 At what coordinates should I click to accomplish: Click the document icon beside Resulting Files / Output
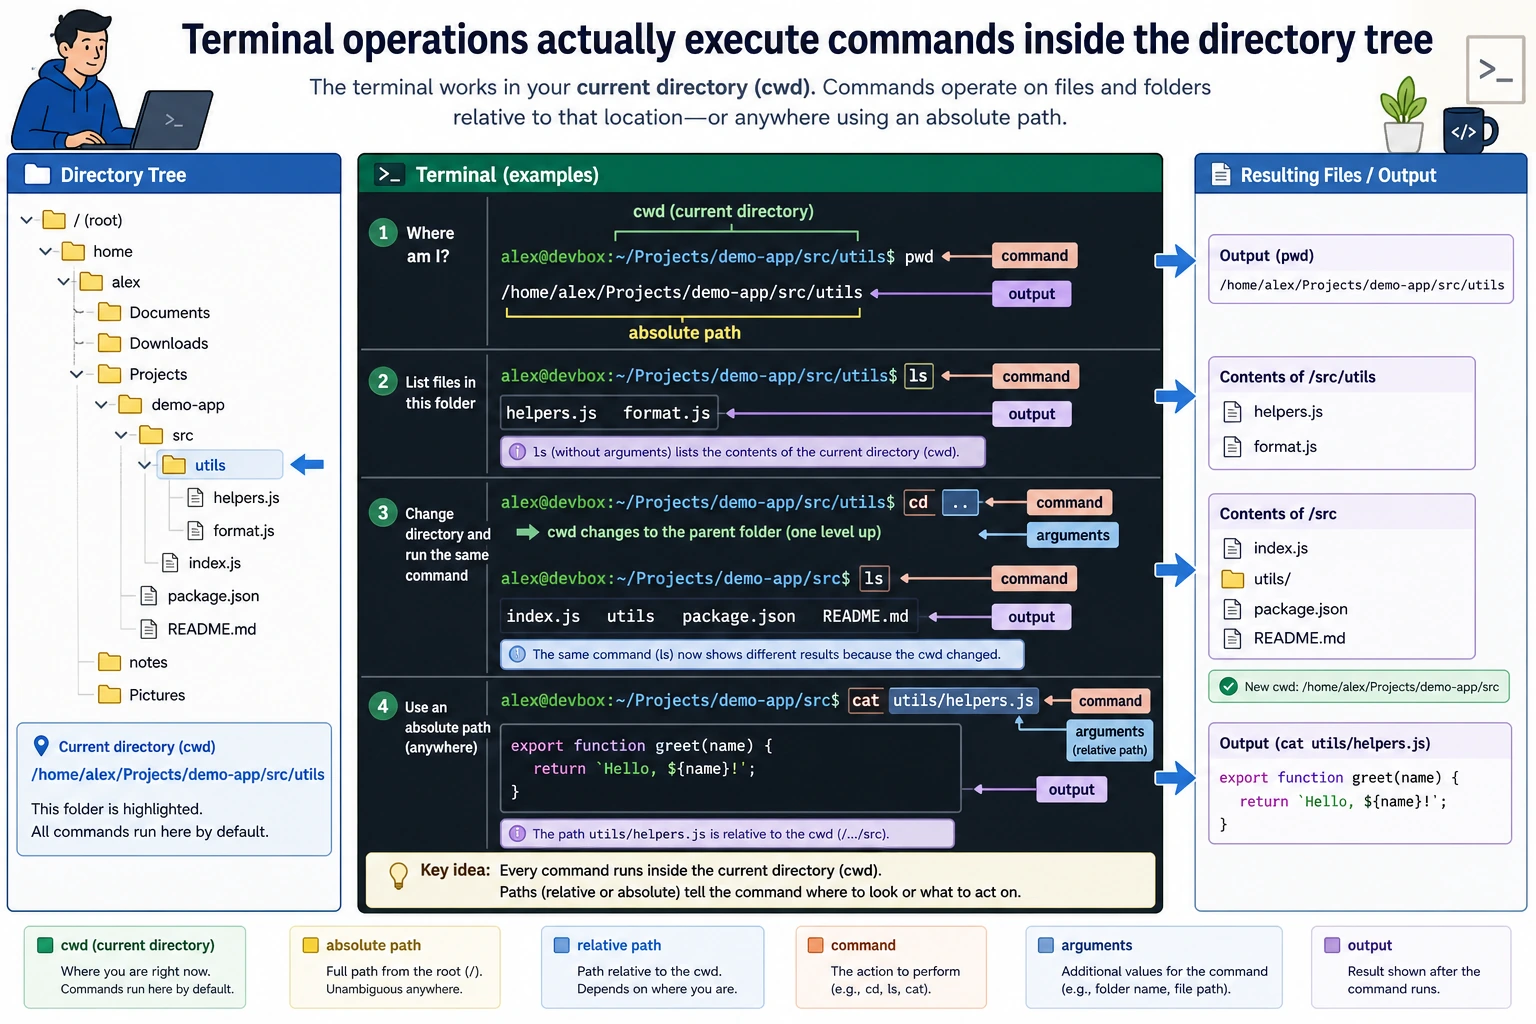click(x=1220, y=175)
